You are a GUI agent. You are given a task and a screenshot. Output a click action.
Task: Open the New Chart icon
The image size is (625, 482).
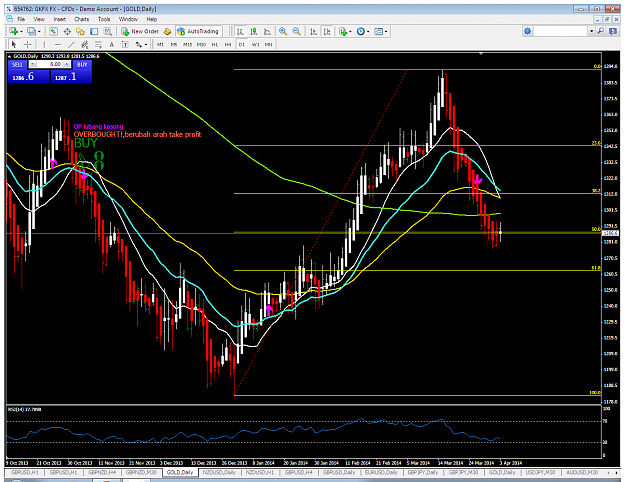[x=14, y=31]
